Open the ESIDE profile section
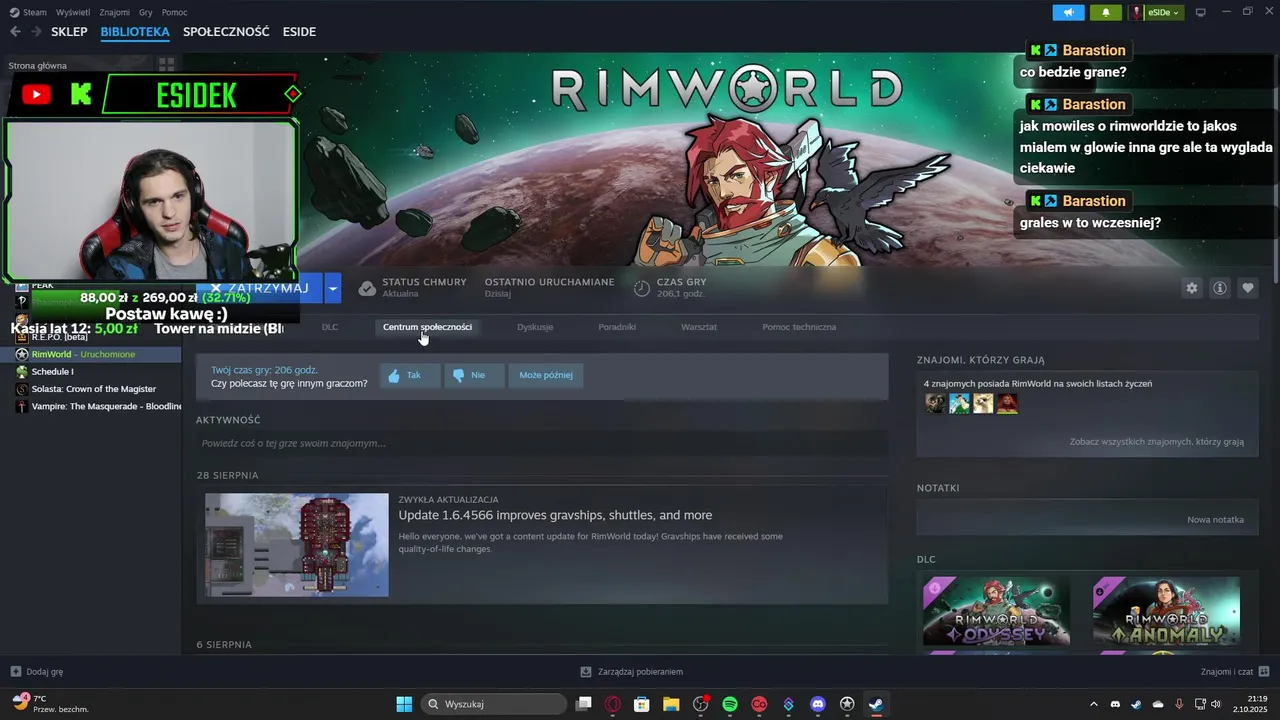1280x720 pixels. [299, 32]
